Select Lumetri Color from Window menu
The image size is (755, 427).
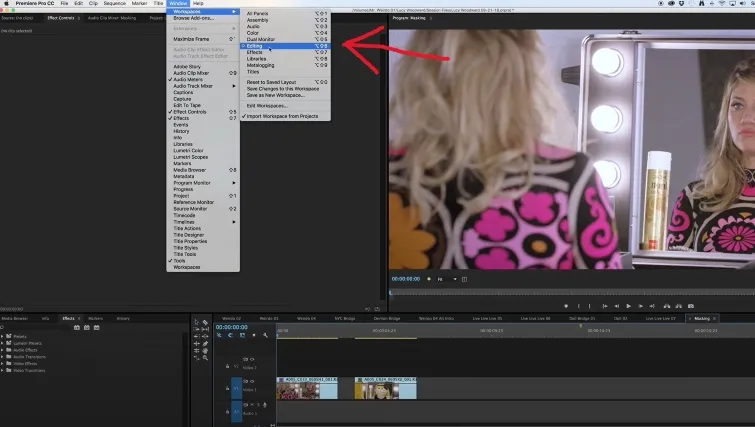coord(203,150)
